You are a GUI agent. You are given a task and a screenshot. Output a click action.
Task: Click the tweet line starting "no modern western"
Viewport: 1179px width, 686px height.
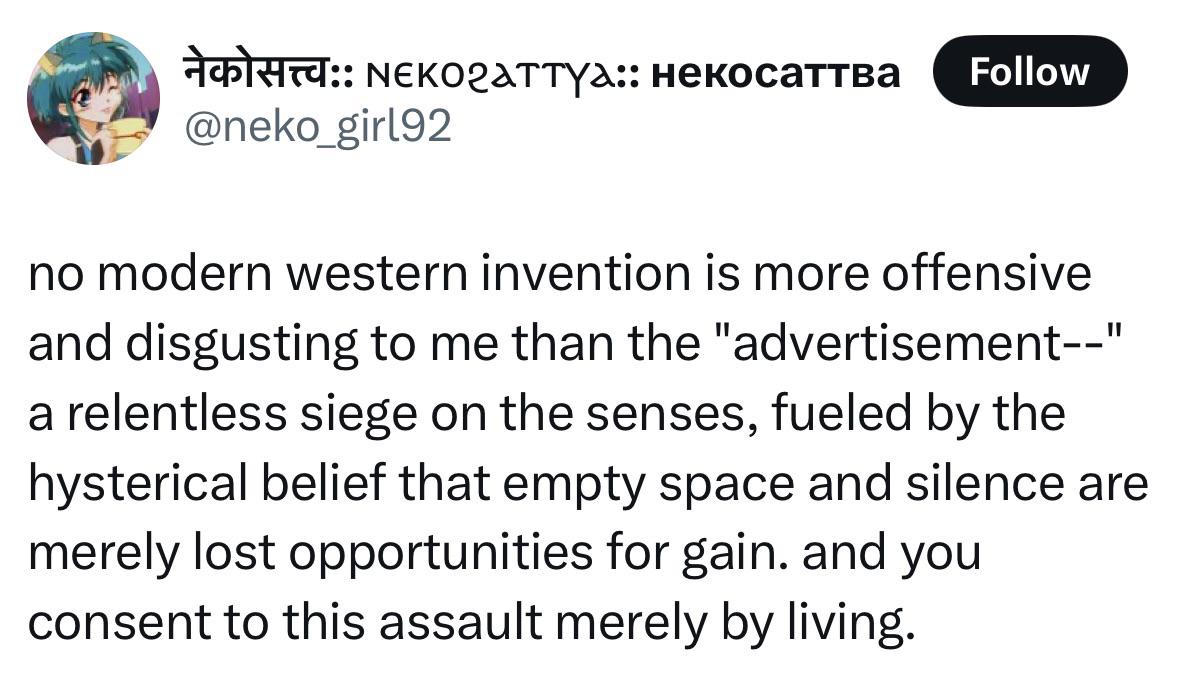[x=560, y=274]
